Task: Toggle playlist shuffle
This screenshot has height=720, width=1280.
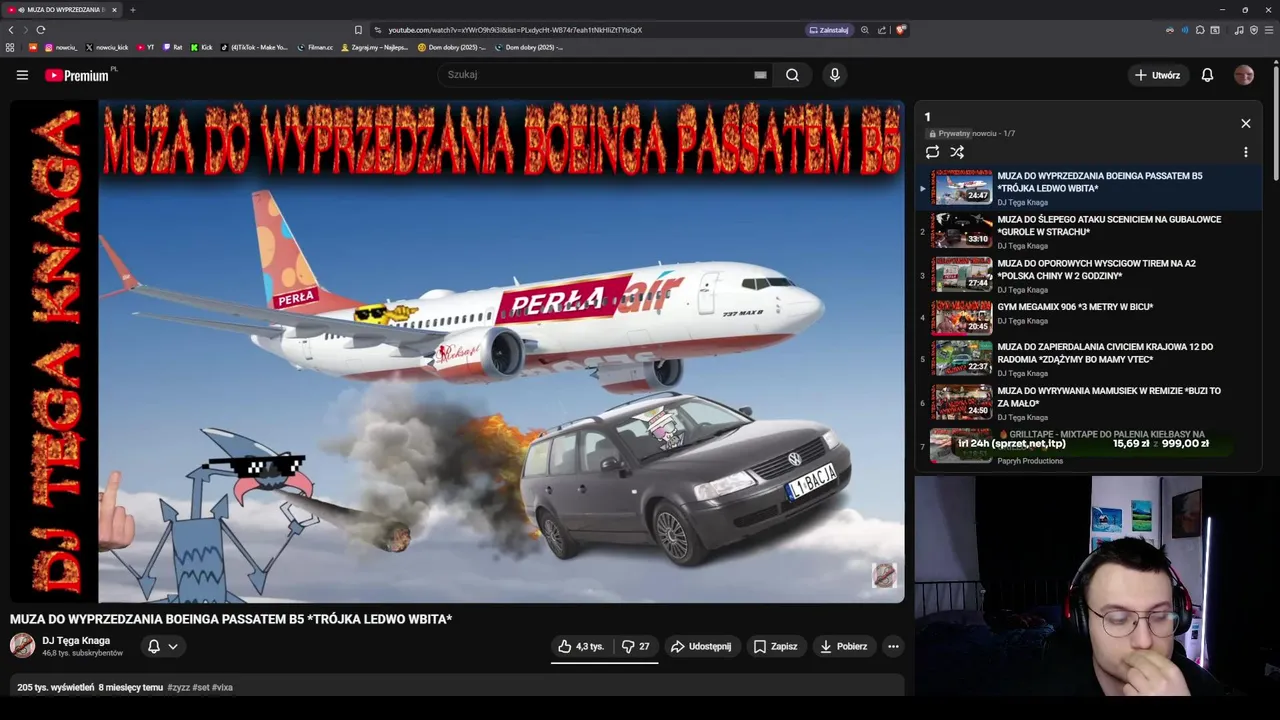Action: (957, 152)
